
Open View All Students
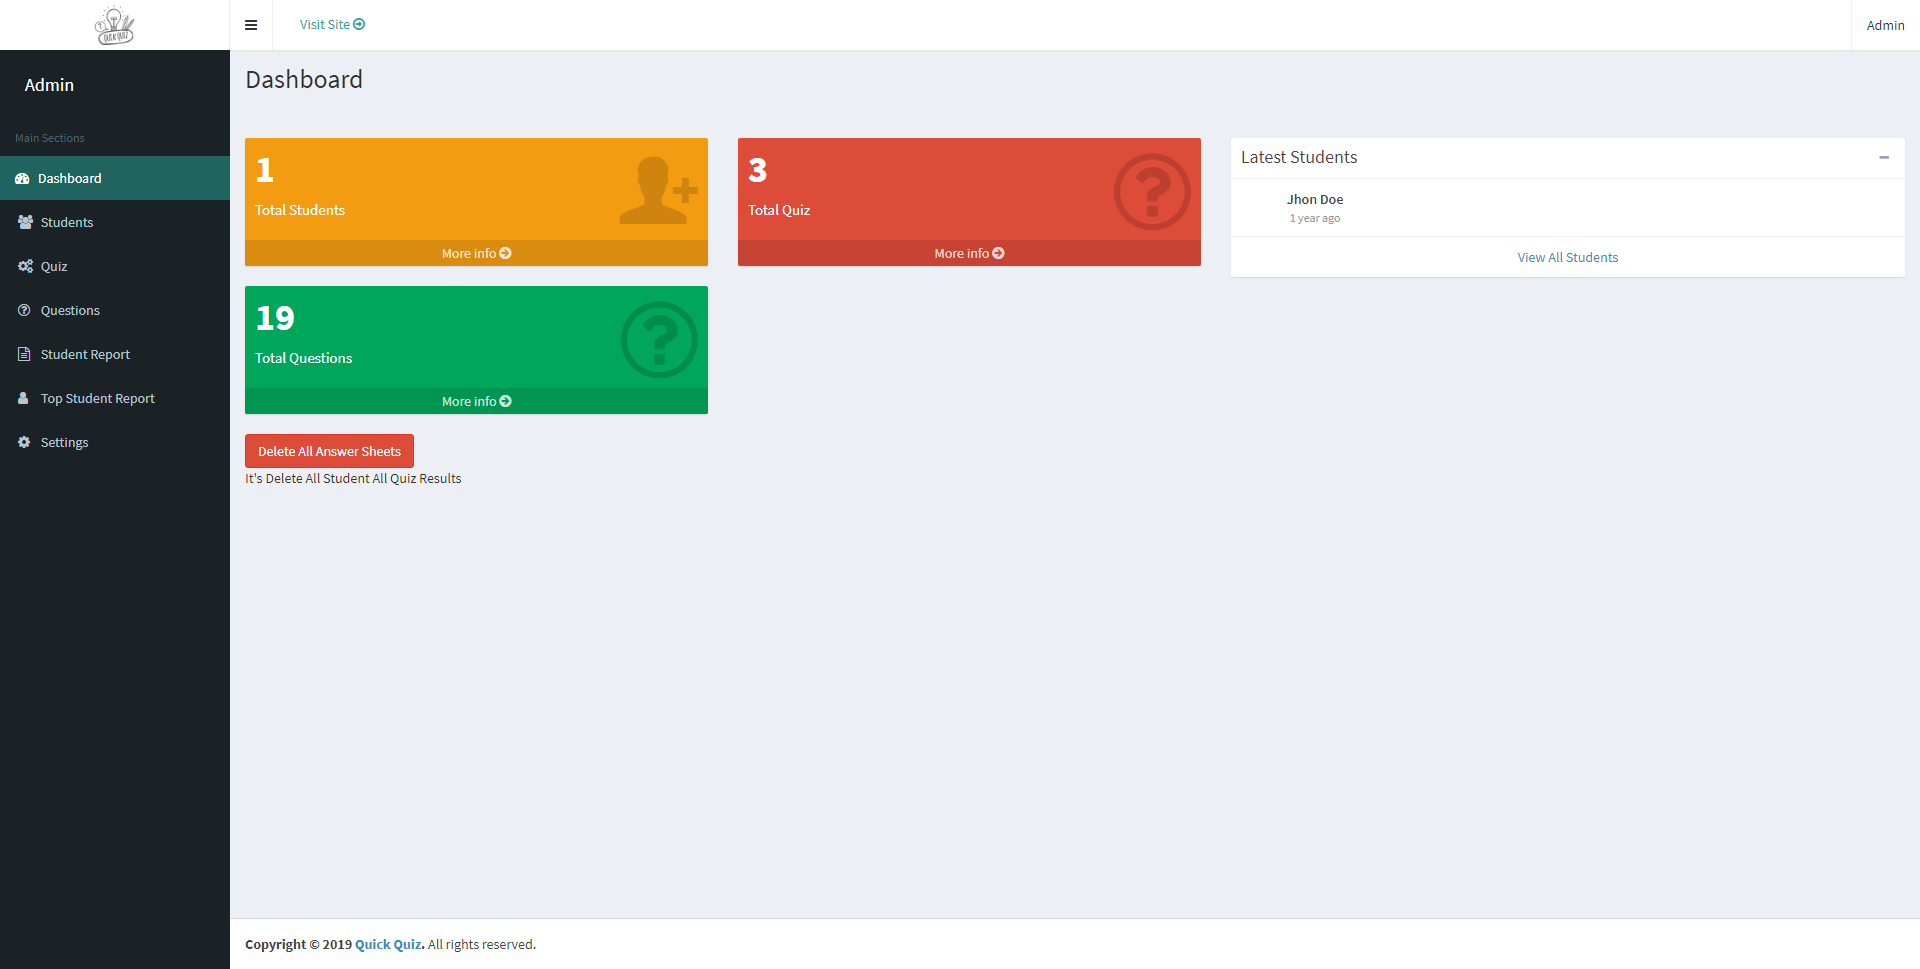pyautogui.click(x=1567, y=257)
